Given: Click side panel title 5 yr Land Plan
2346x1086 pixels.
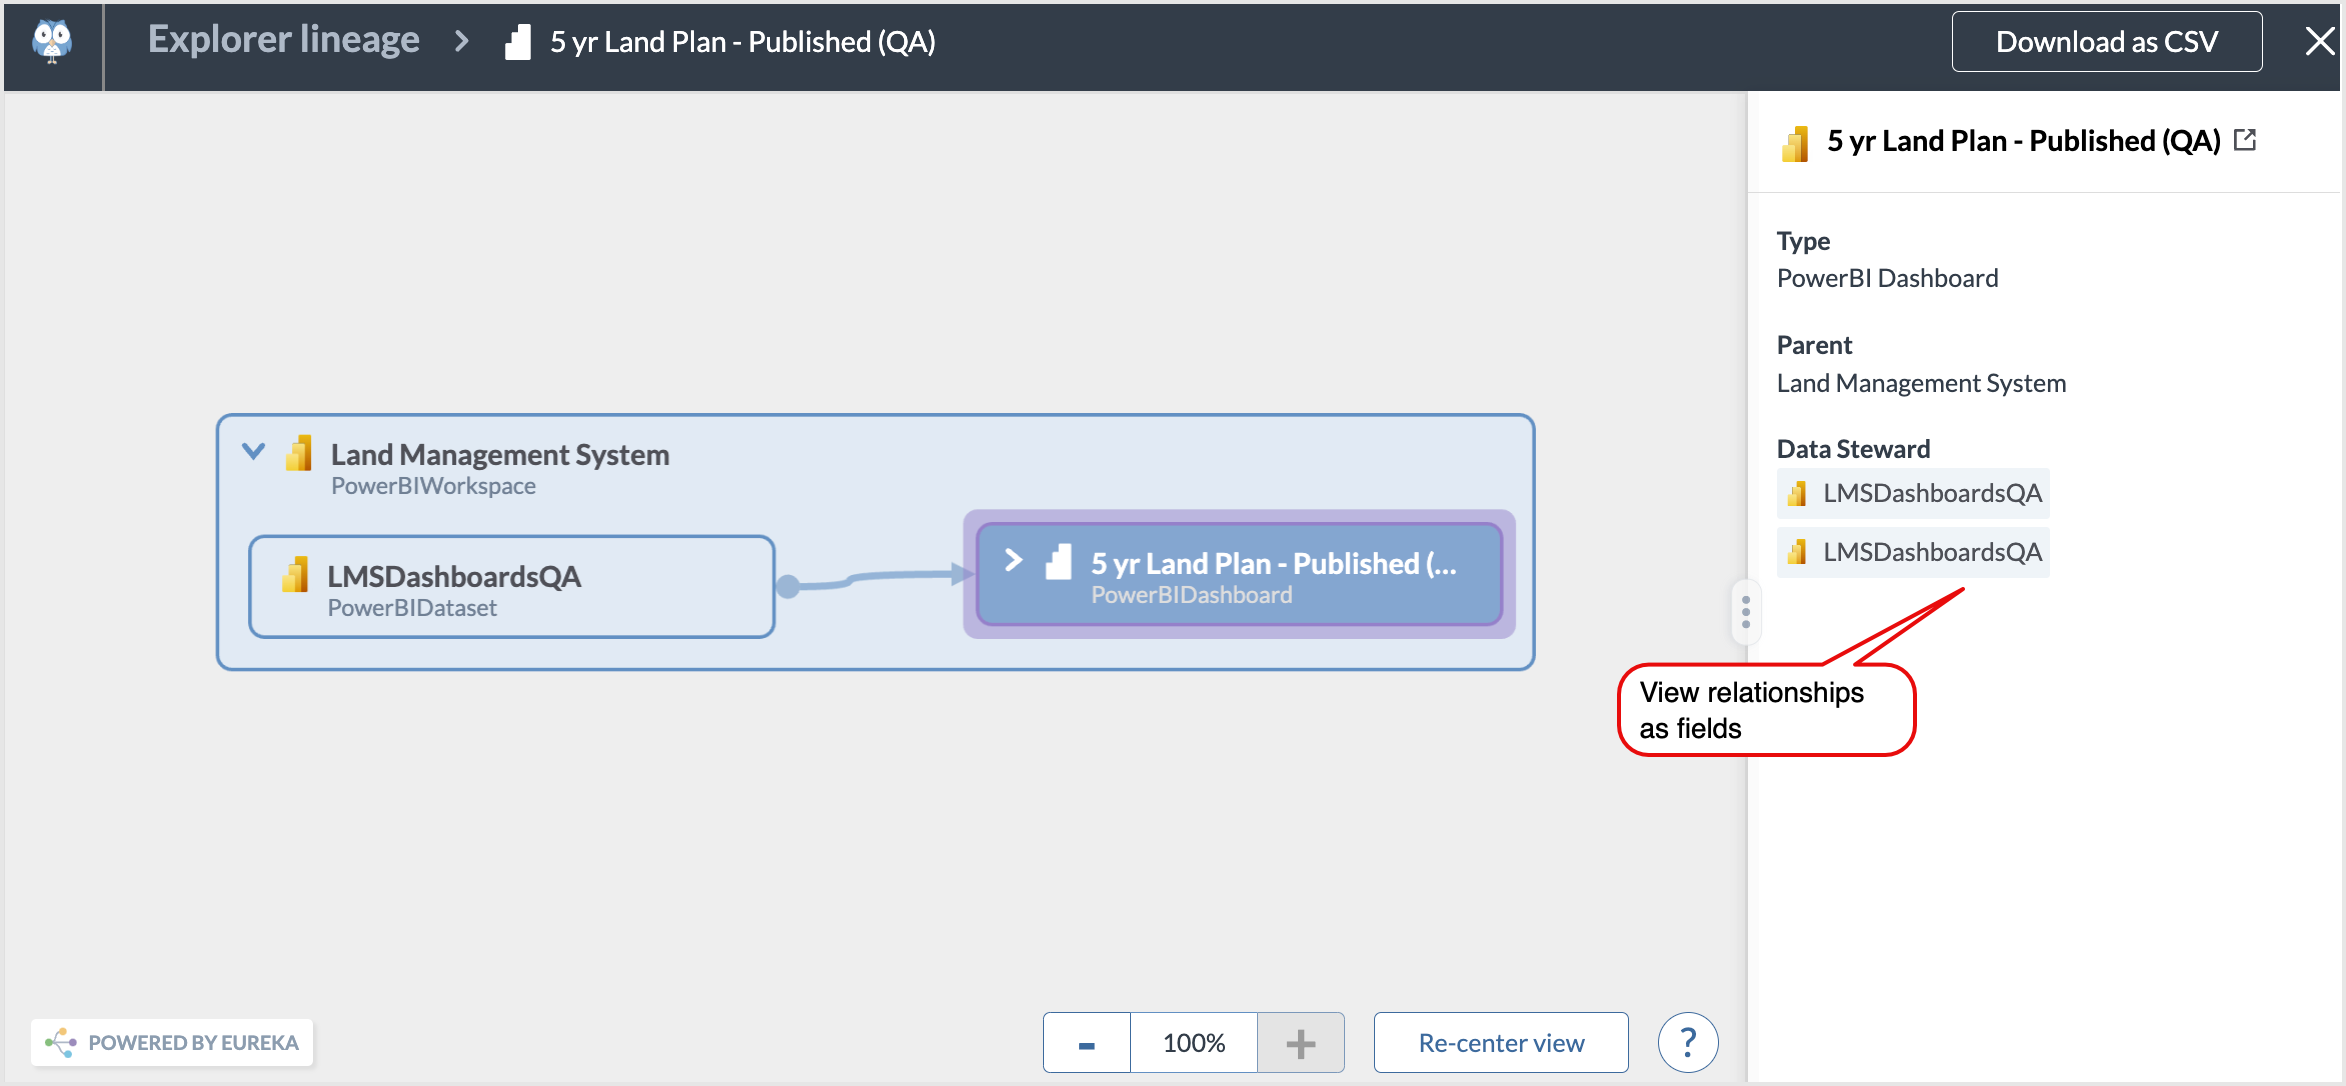Looking at the screenshot, I should [2024, 141].
